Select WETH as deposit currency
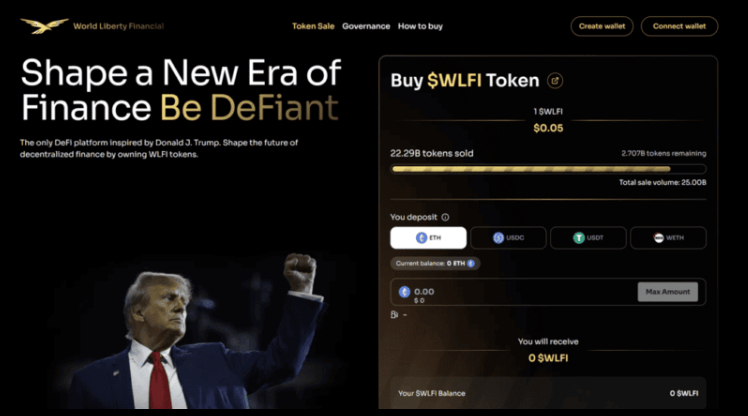 [x=668, y=238]
